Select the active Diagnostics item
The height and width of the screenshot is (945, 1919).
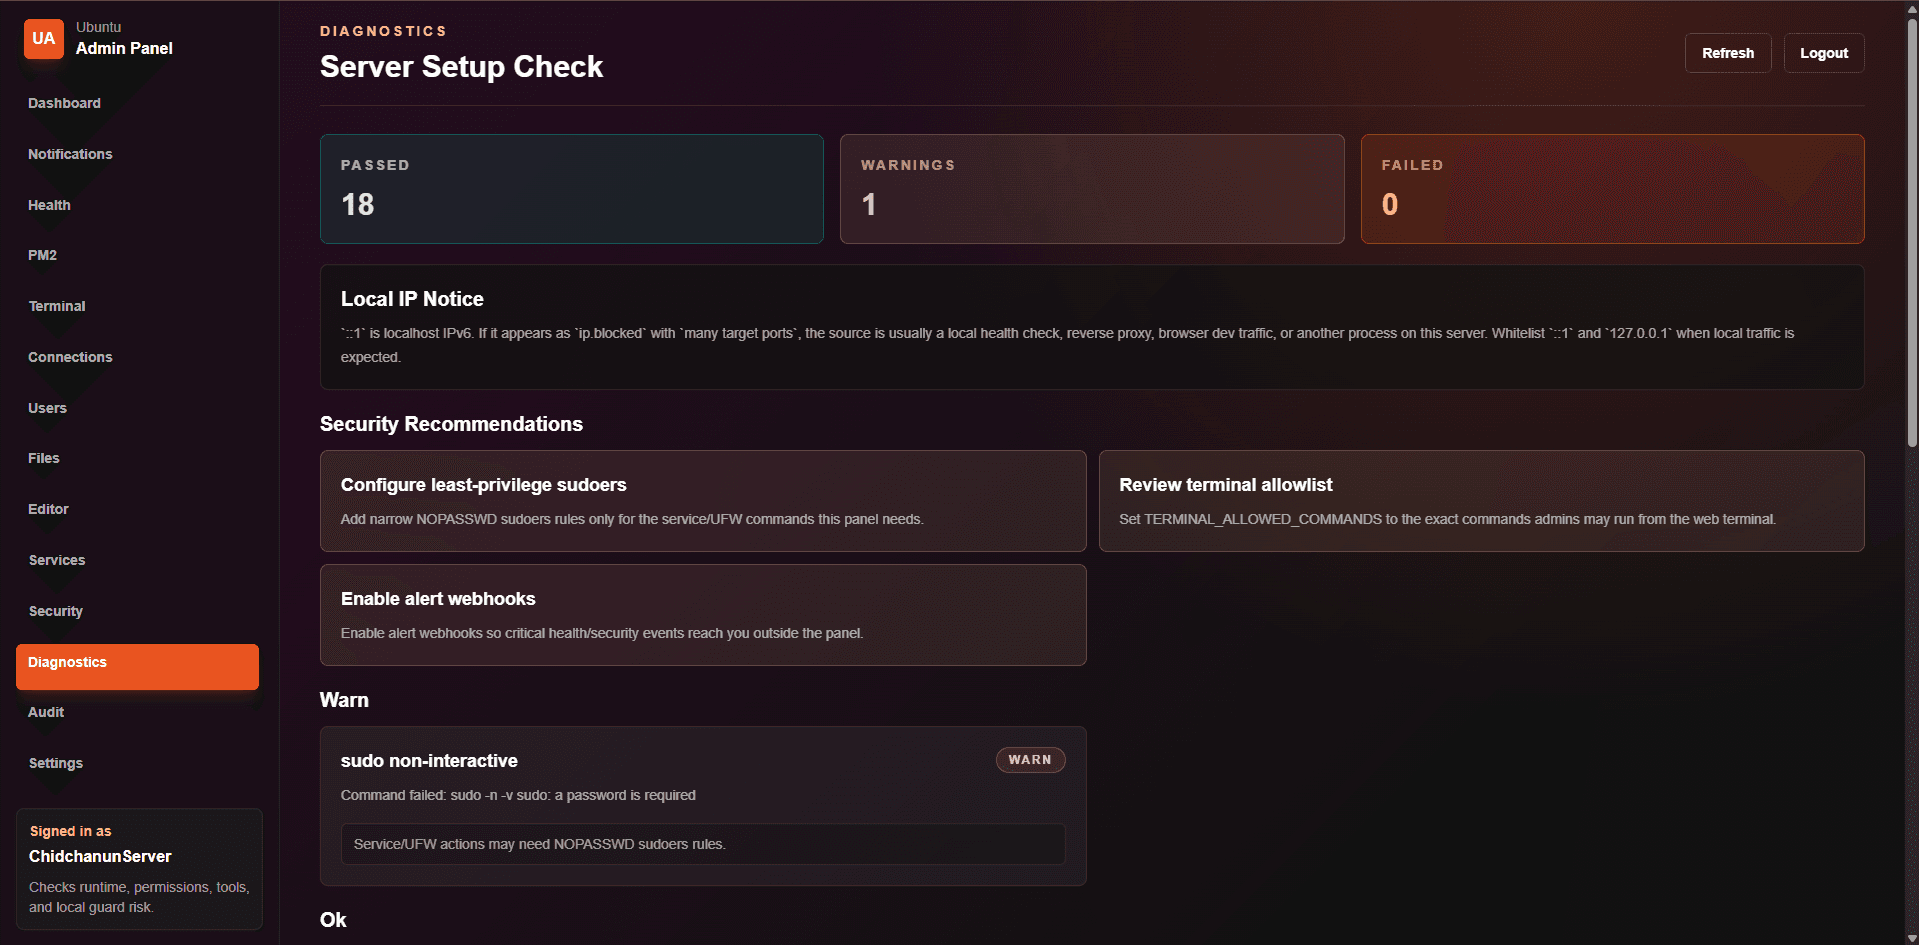click(x=137, y=666)
